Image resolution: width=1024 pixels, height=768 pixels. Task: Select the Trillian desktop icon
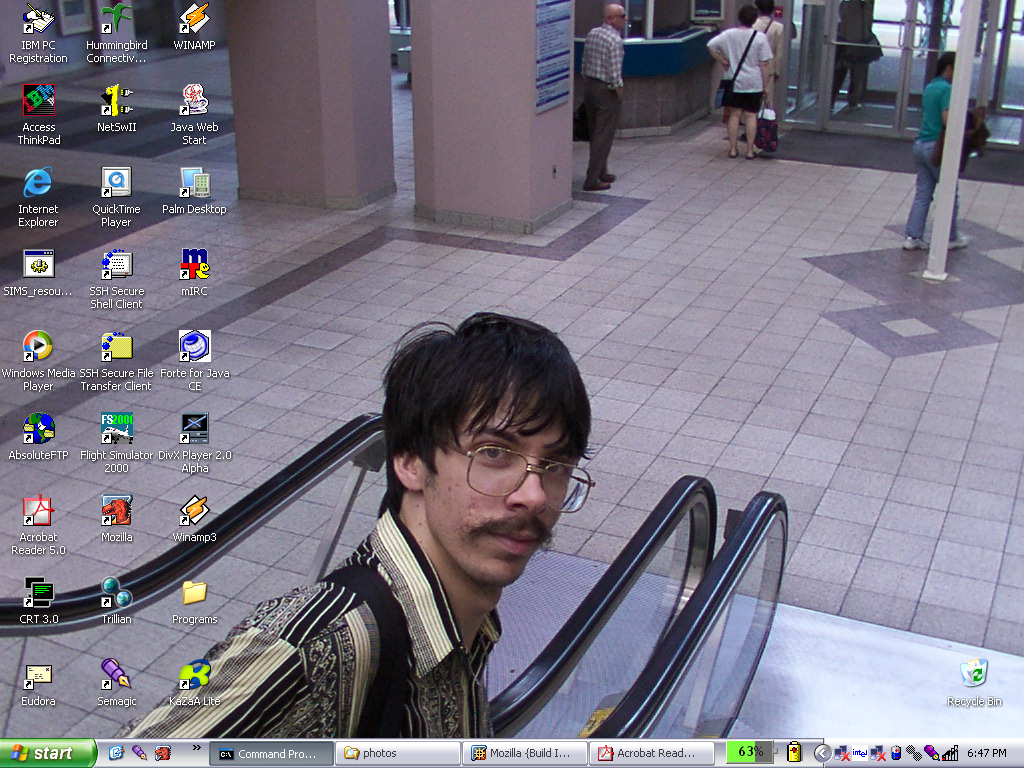117,593
